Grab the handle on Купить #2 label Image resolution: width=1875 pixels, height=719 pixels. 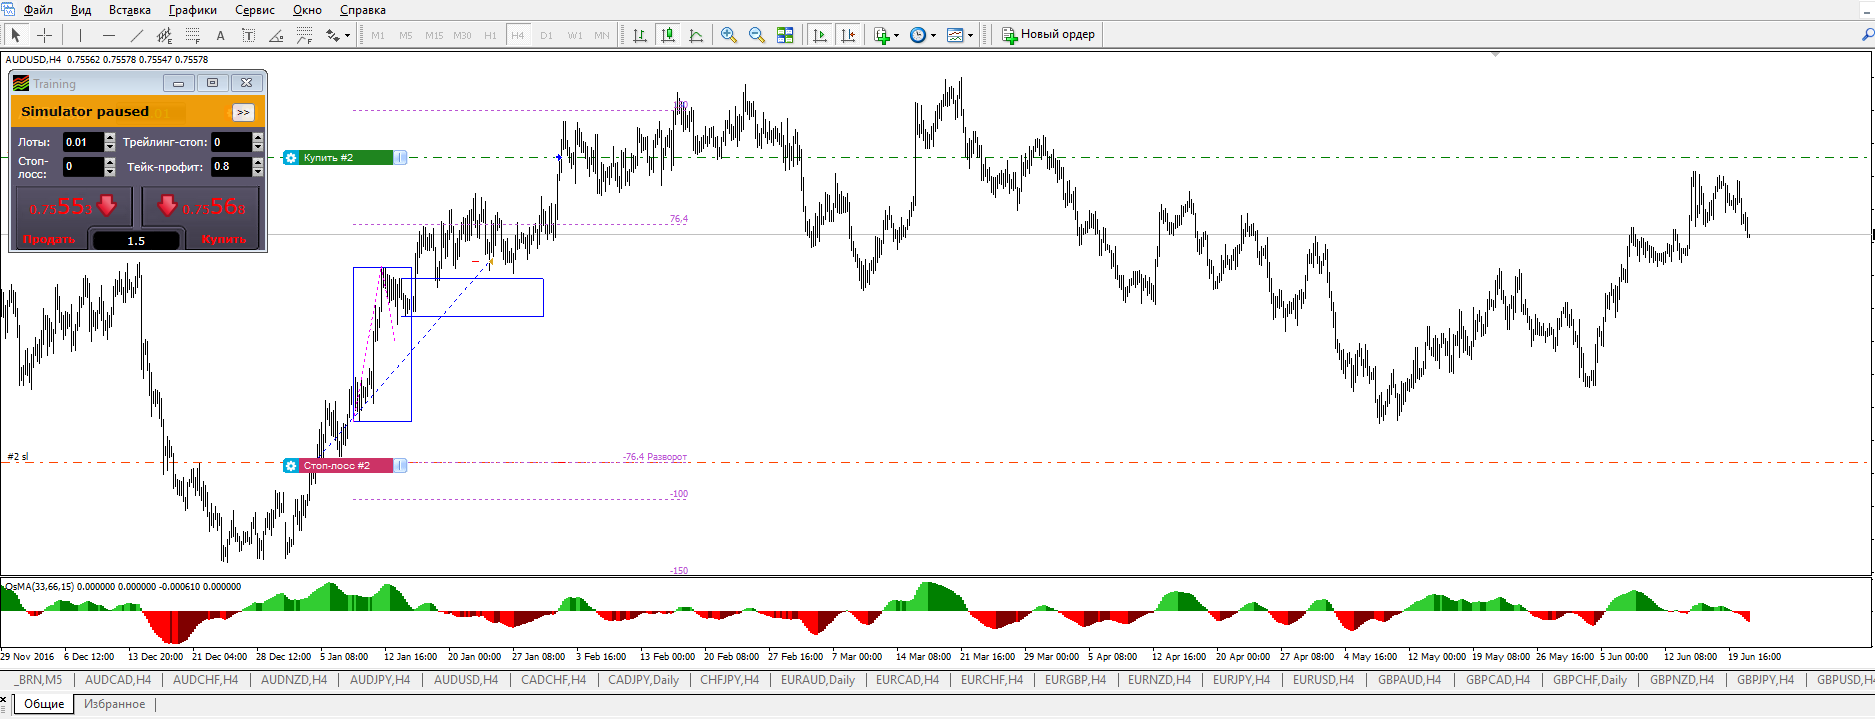pos(400,158)
